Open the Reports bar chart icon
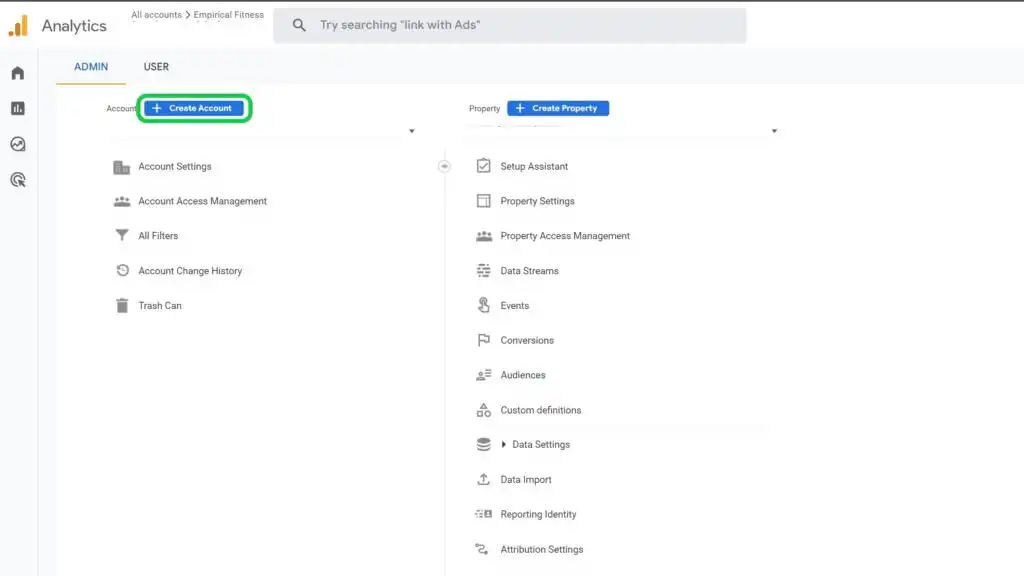This screenshot has width=1024, height=576. pos(17,108)
